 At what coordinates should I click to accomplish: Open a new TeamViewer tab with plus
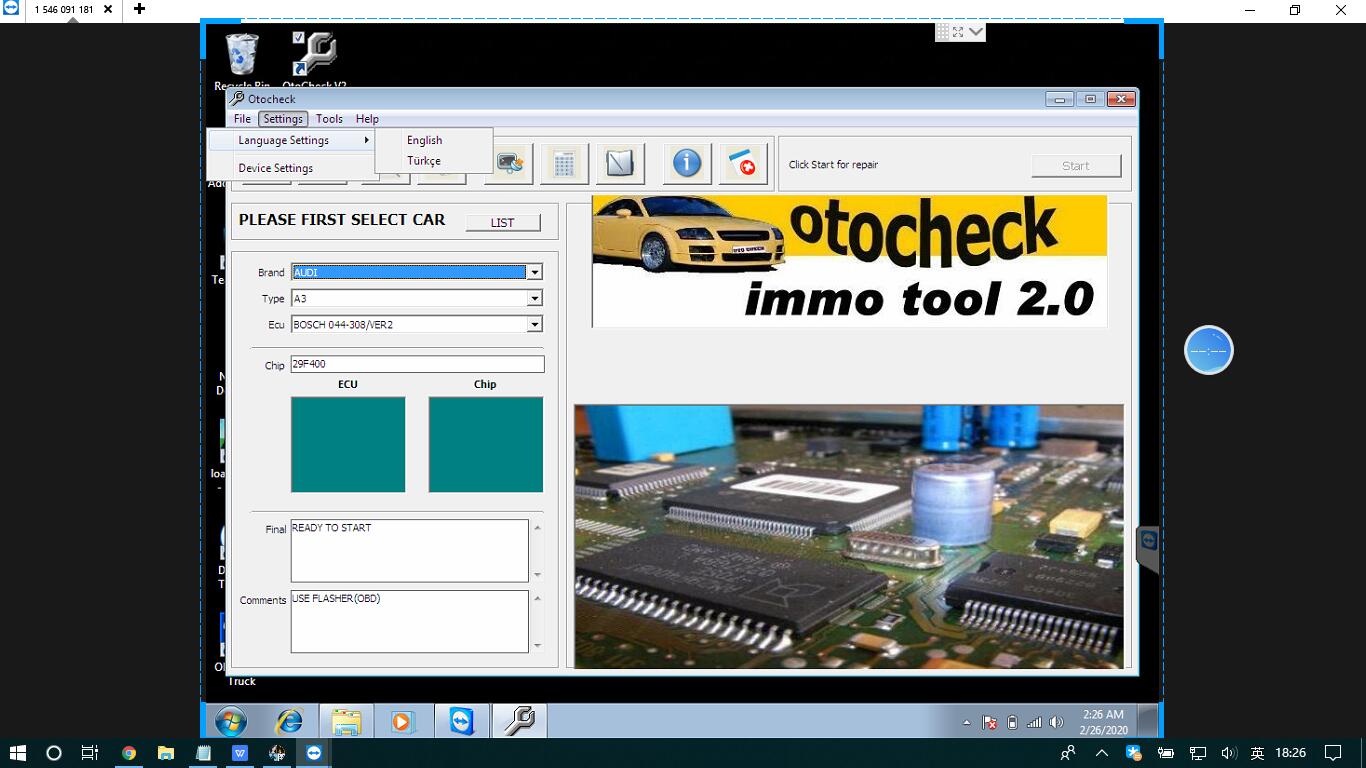click(139, 9)
